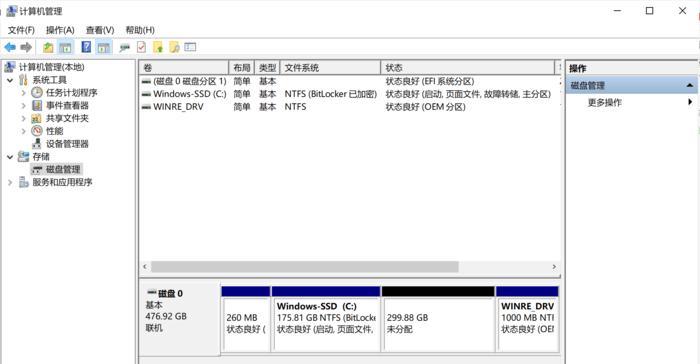Screen dimensions: 700x364
Task: Click the volume list horizontal scrollbar thumb
Action: 305,267
